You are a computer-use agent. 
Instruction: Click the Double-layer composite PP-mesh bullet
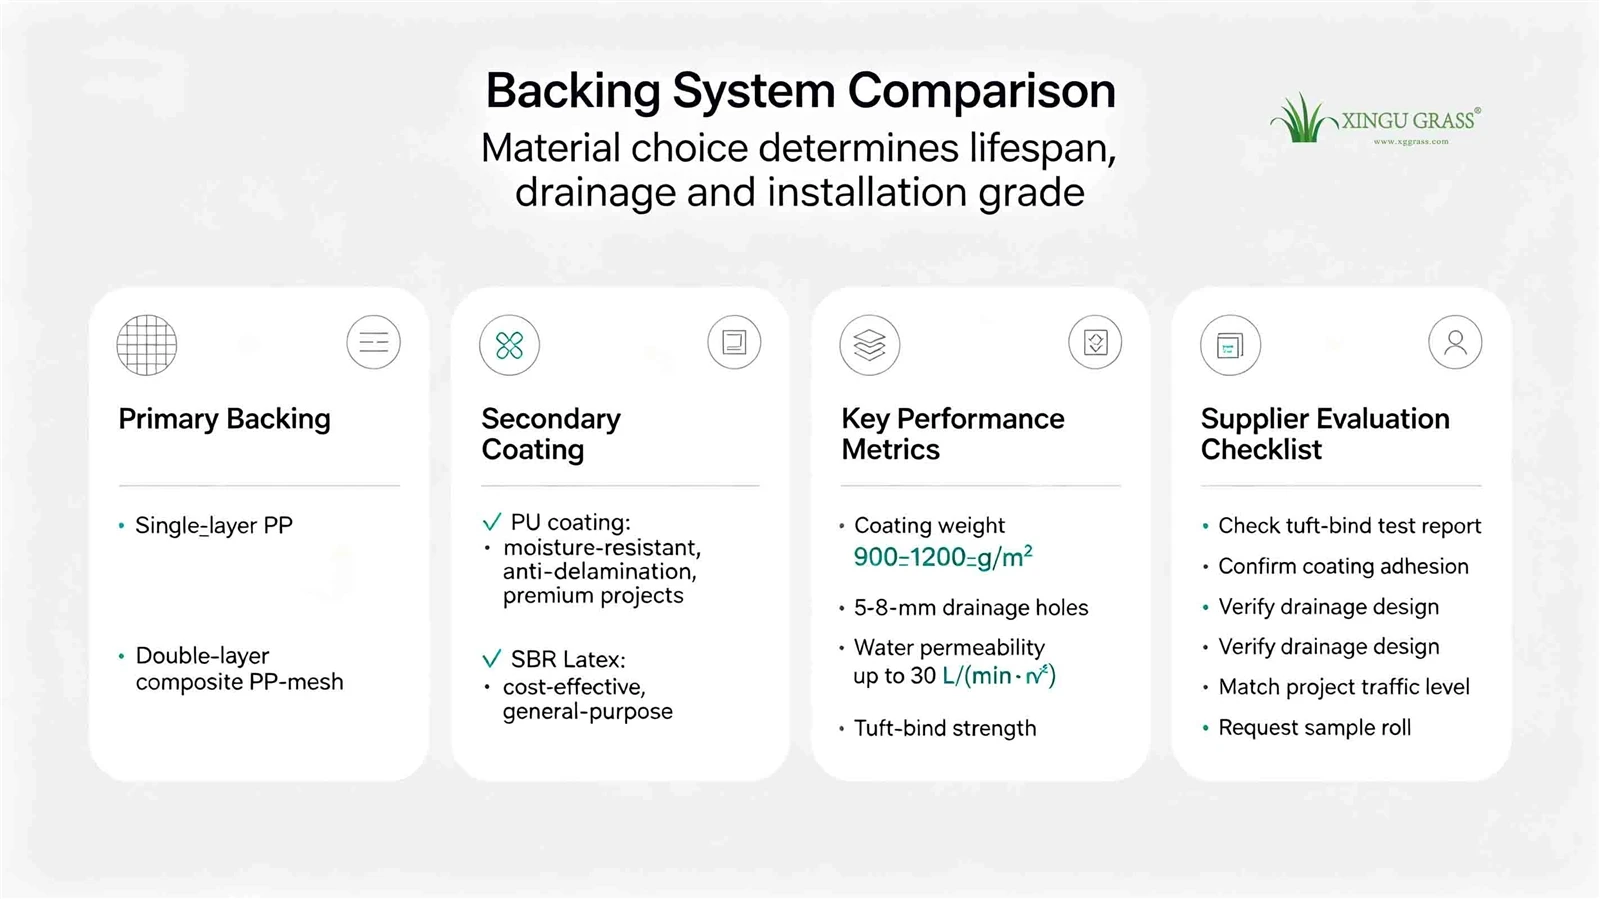coord(239,669)
